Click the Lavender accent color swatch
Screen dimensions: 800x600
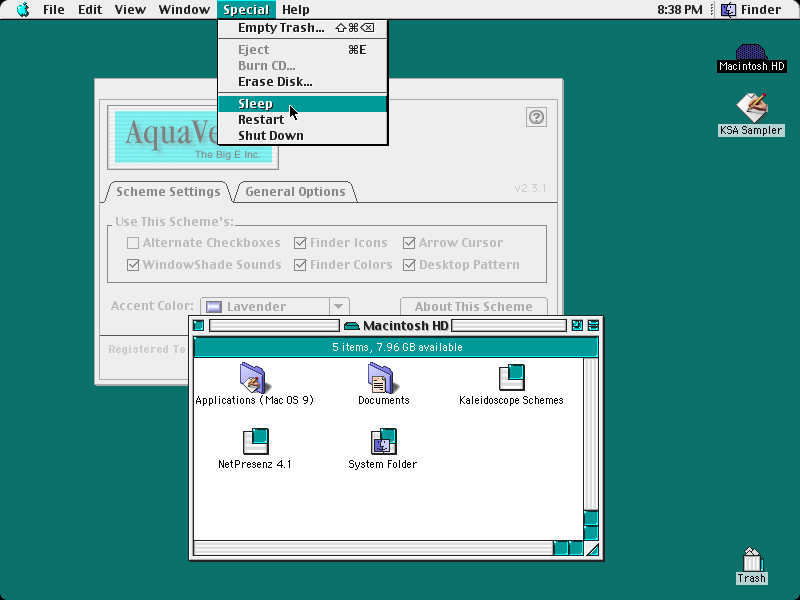214,307
